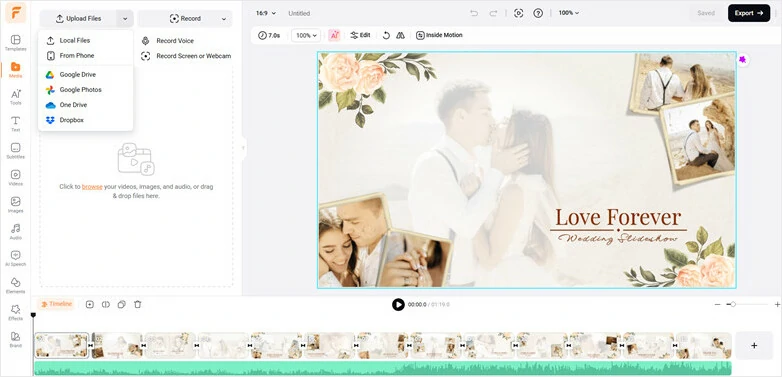Click the Export button
782x377 pixels.
749,13
